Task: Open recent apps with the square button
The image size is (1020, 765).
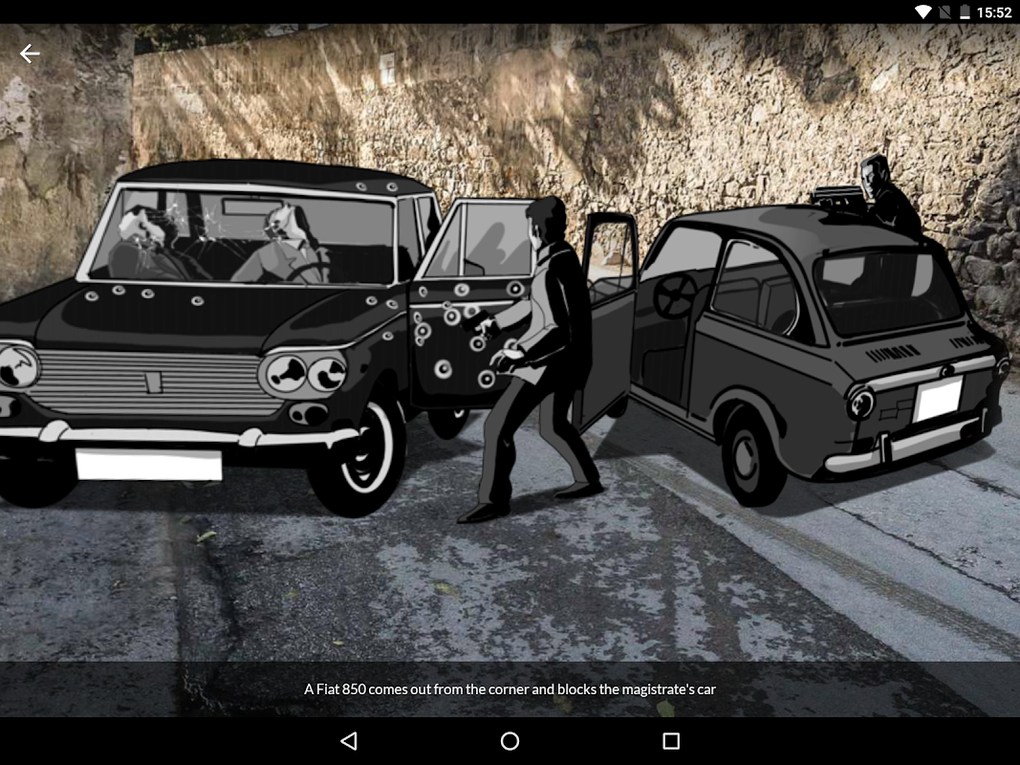Action: [x=670, y=739]
